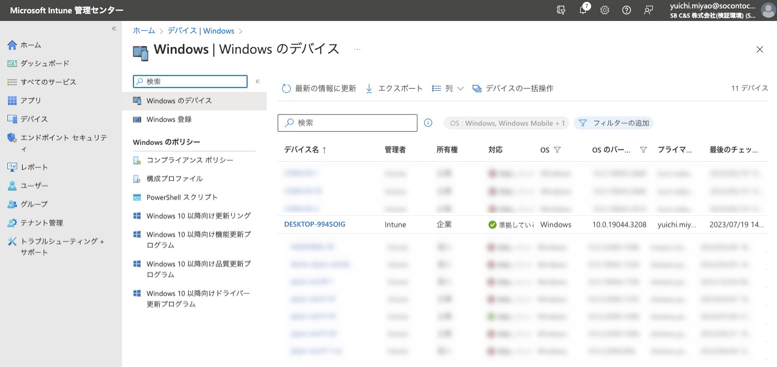Focus the device list search box
The image size is (777, 367).
coord(347,123)
